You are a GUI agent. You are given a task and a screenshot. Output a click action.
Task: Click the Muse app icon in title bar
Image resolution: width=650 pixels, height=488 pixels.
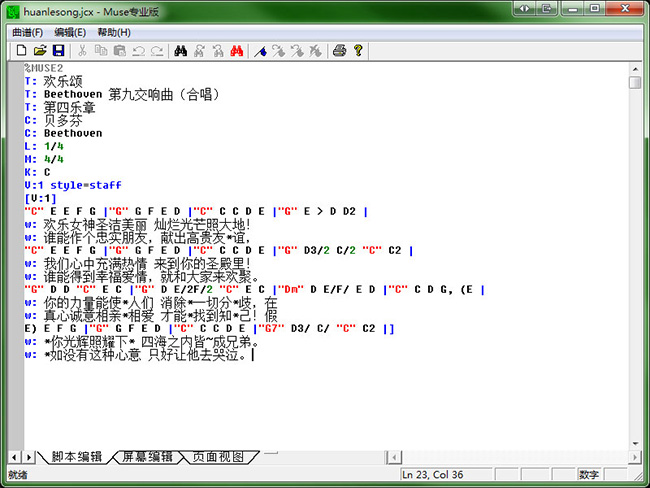pos(13,12)
